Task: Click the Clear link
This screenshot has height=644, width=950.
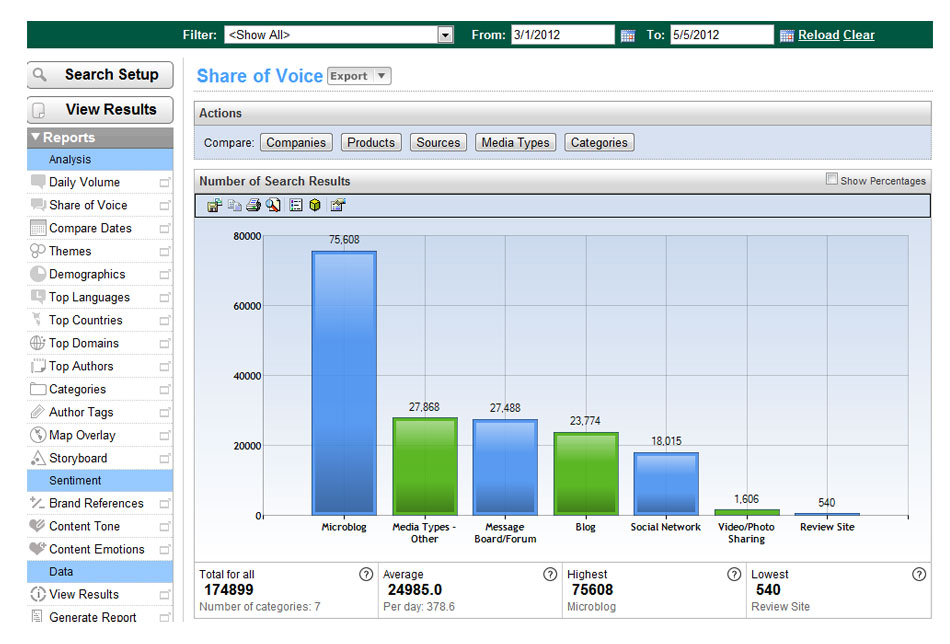Action: coord(859,35)
